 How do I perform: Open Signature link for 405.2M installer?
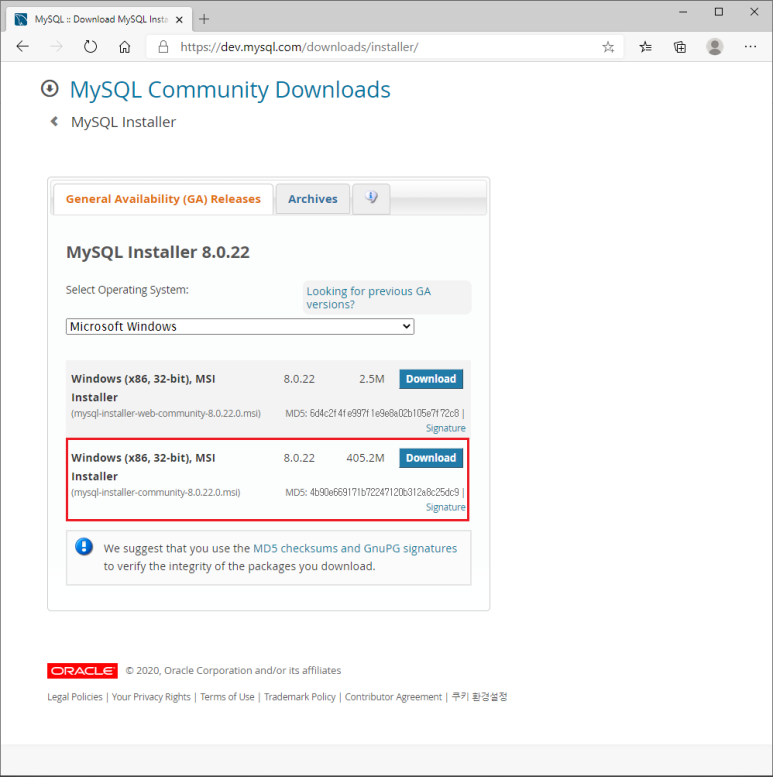445,507
